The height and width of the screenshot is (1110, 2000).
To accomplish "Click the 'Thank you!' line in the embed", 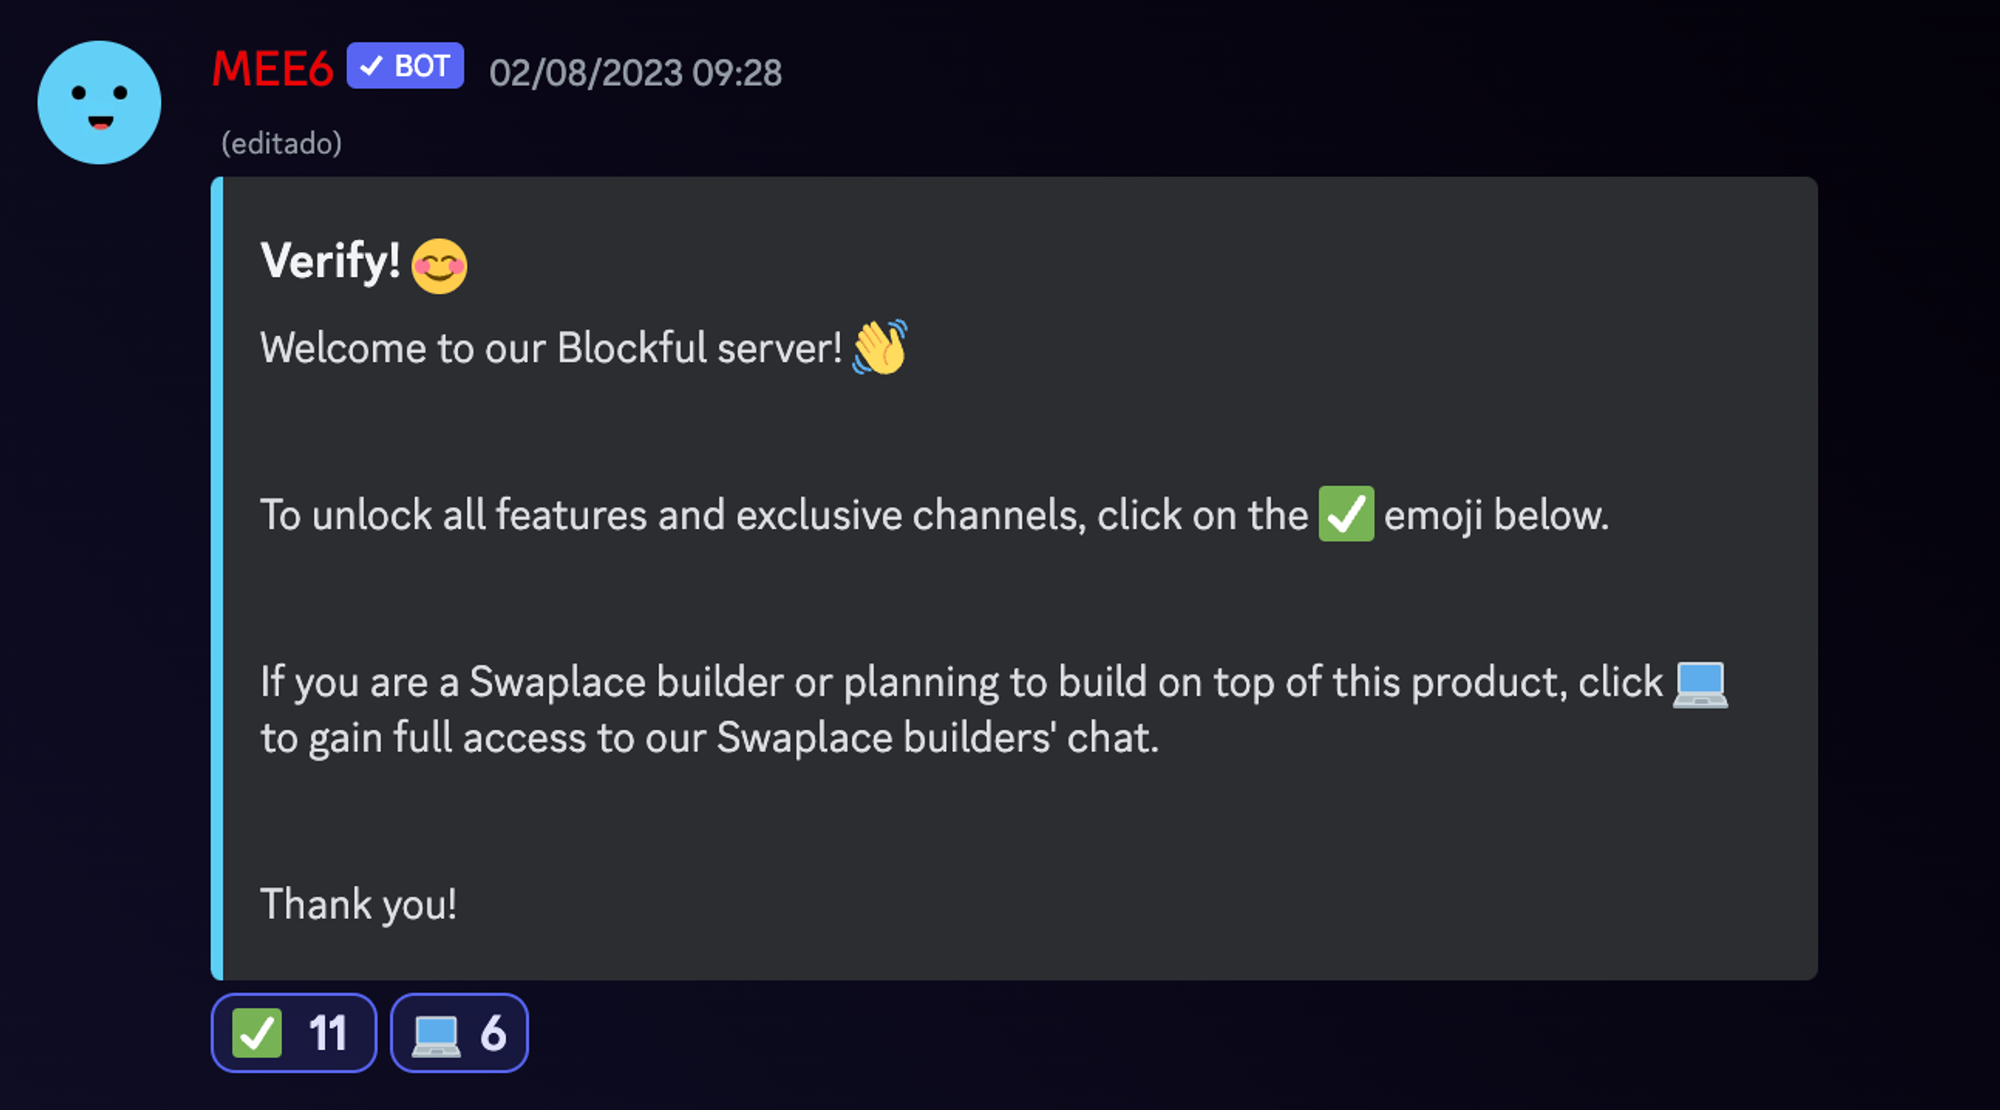I will tap(358, 904).
